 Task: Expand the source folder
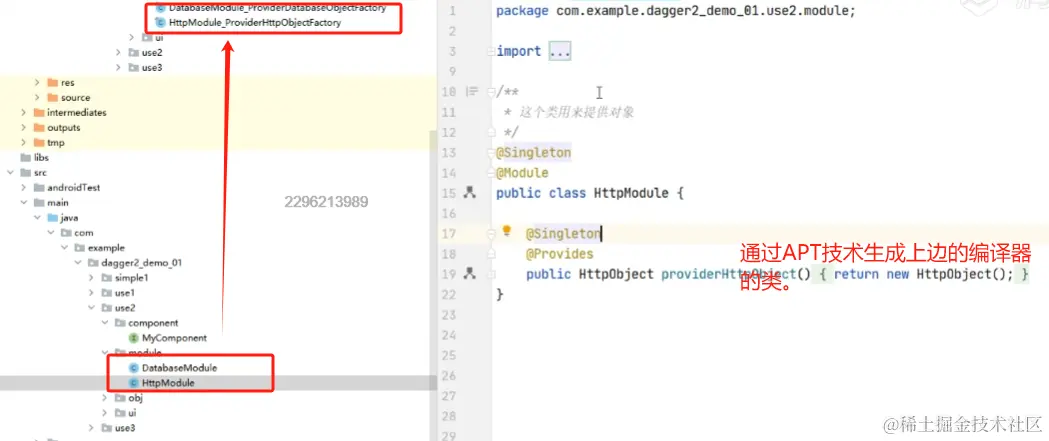tap(37, 98)
